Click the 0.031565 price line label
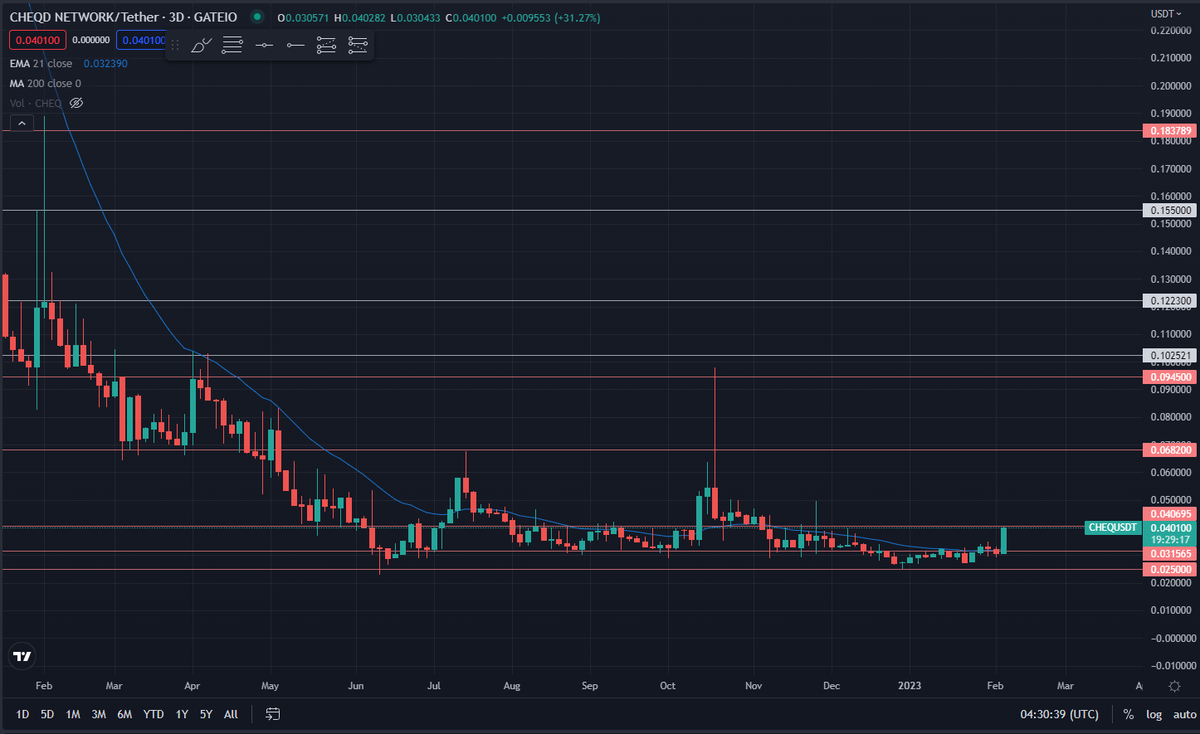Image resolution: width=1200 pixels, height=734 pixels. pos(1168,552)
